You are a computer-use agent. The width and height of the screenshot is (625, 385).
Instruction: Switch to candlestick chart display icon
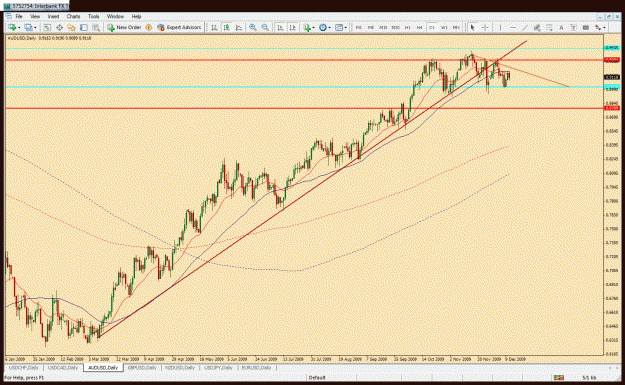click(x=226, y=28)
